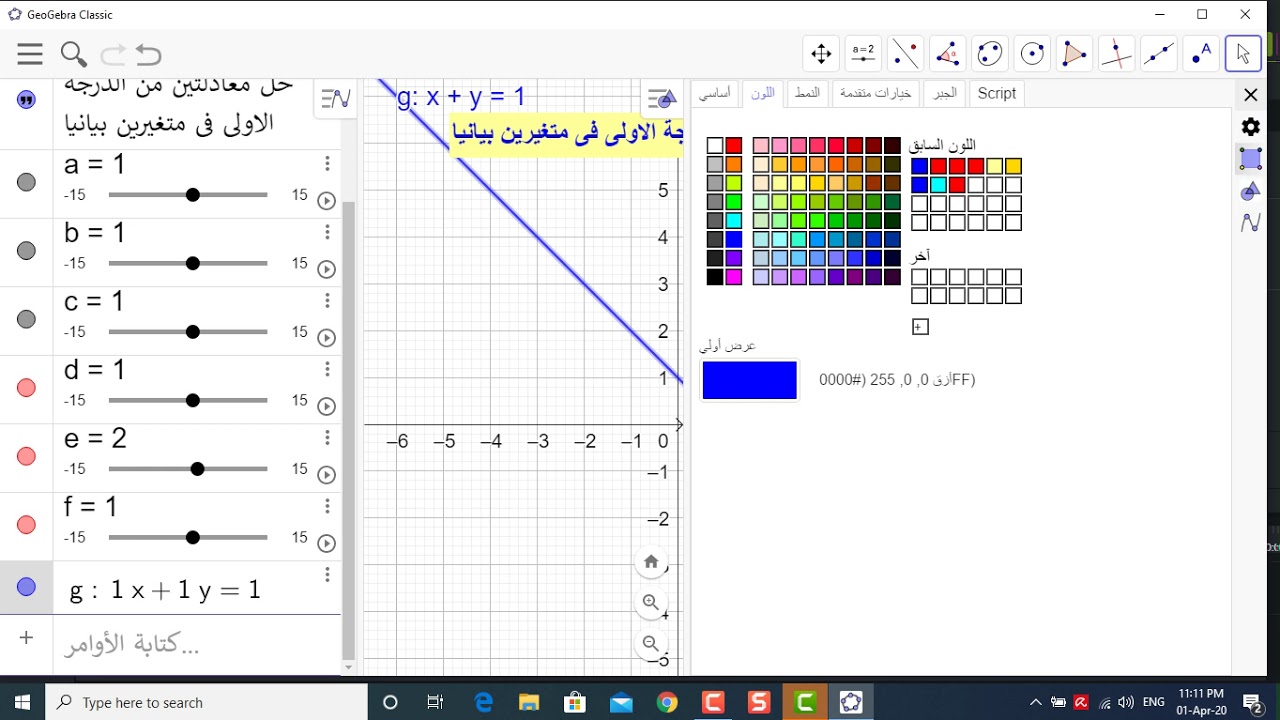Open more options for f = 1
This screenshot has width=1280, height=720.
[x=327, y=506]
